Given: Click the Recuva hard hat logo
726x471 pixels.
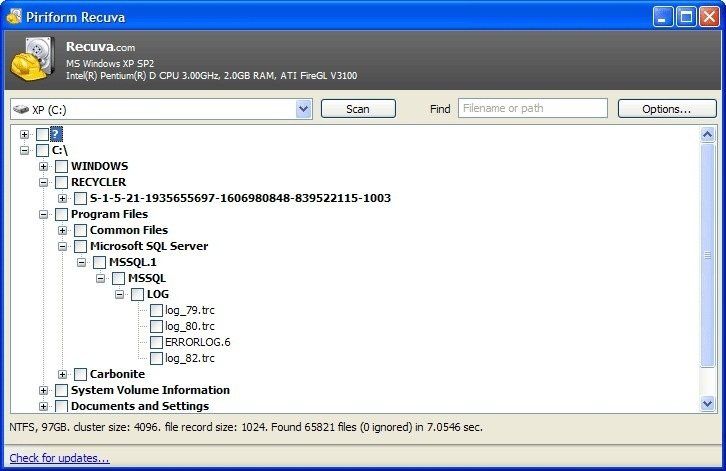Looking at the screenshot, I should click(x=33, y=60).
